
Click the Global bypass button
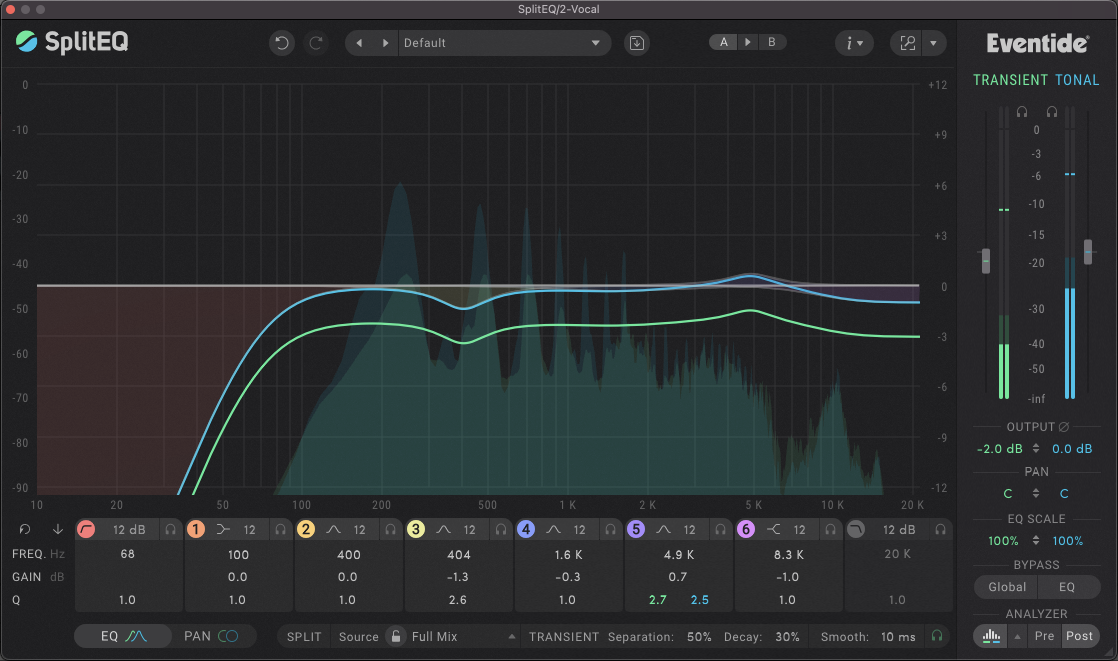click(x=1007, y=587)
